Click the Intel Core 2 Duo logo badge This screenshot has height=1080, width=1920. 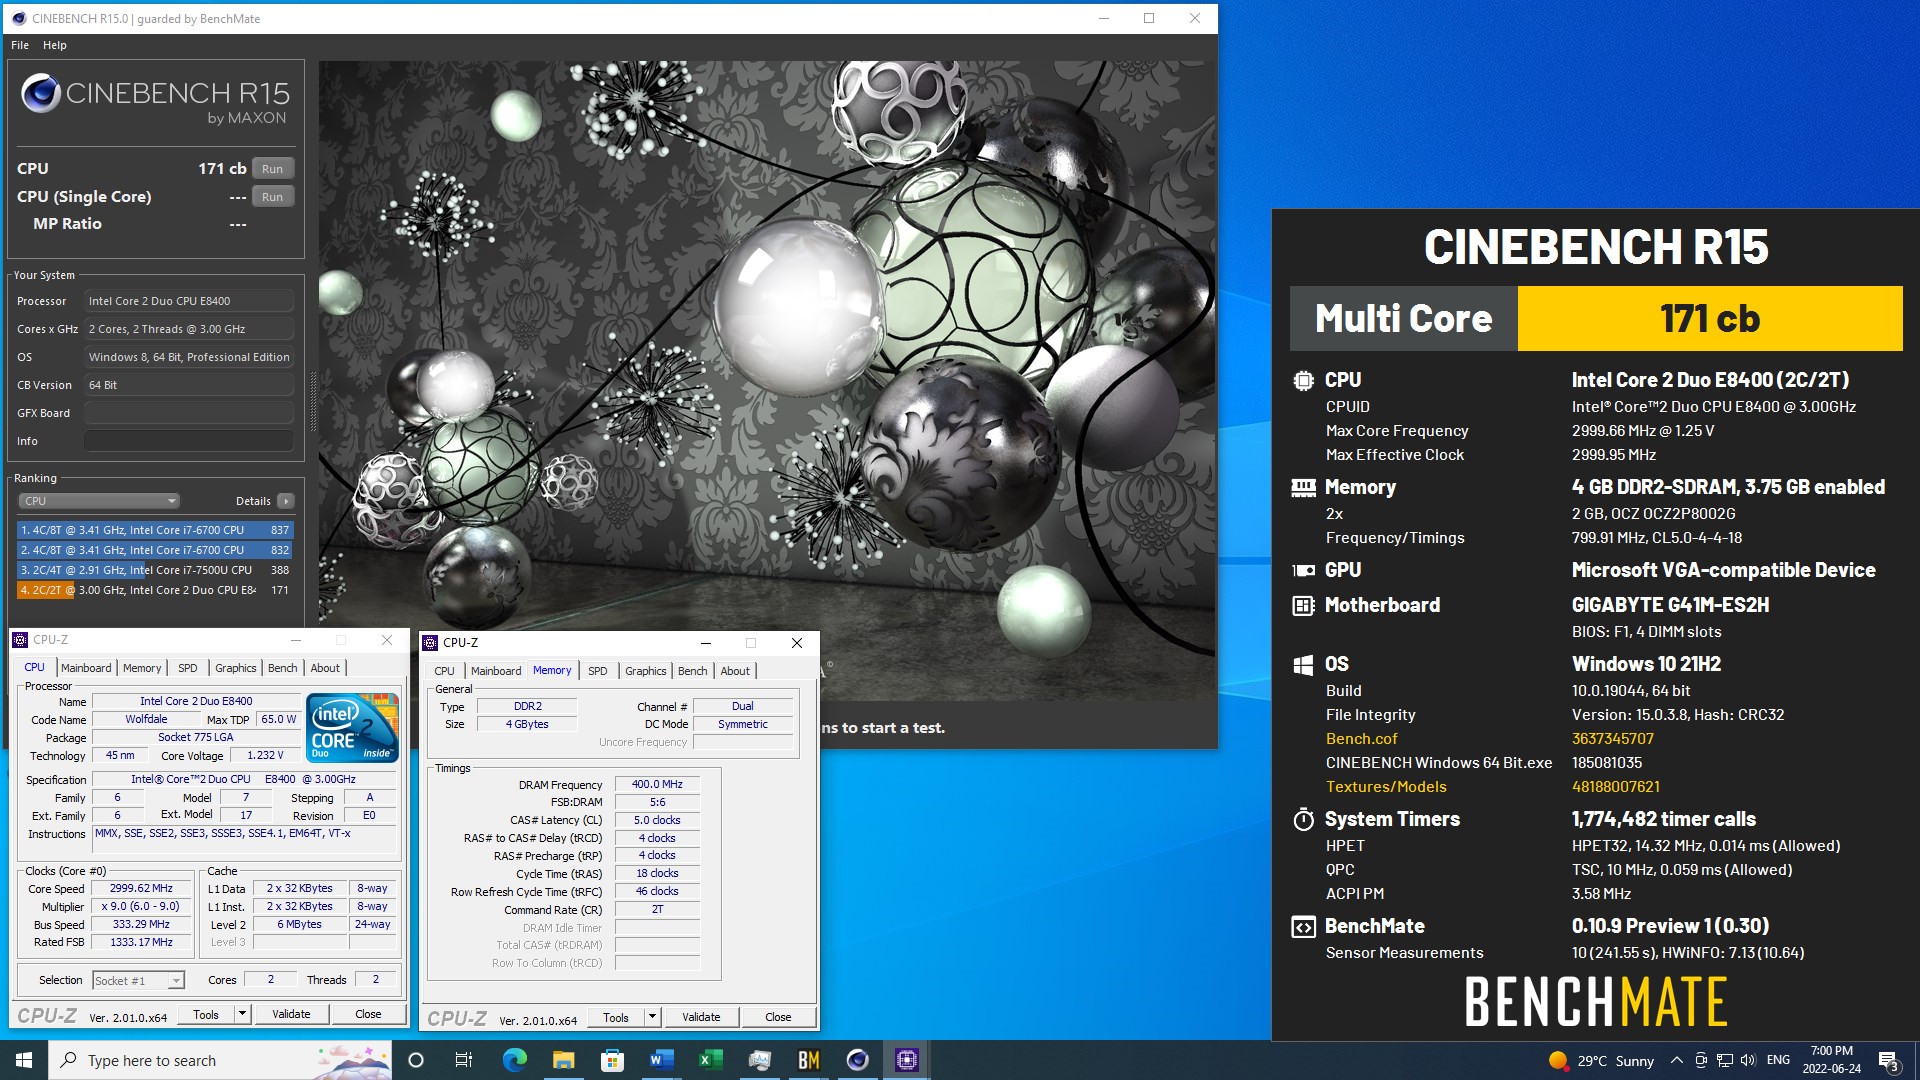coord(353,727)
